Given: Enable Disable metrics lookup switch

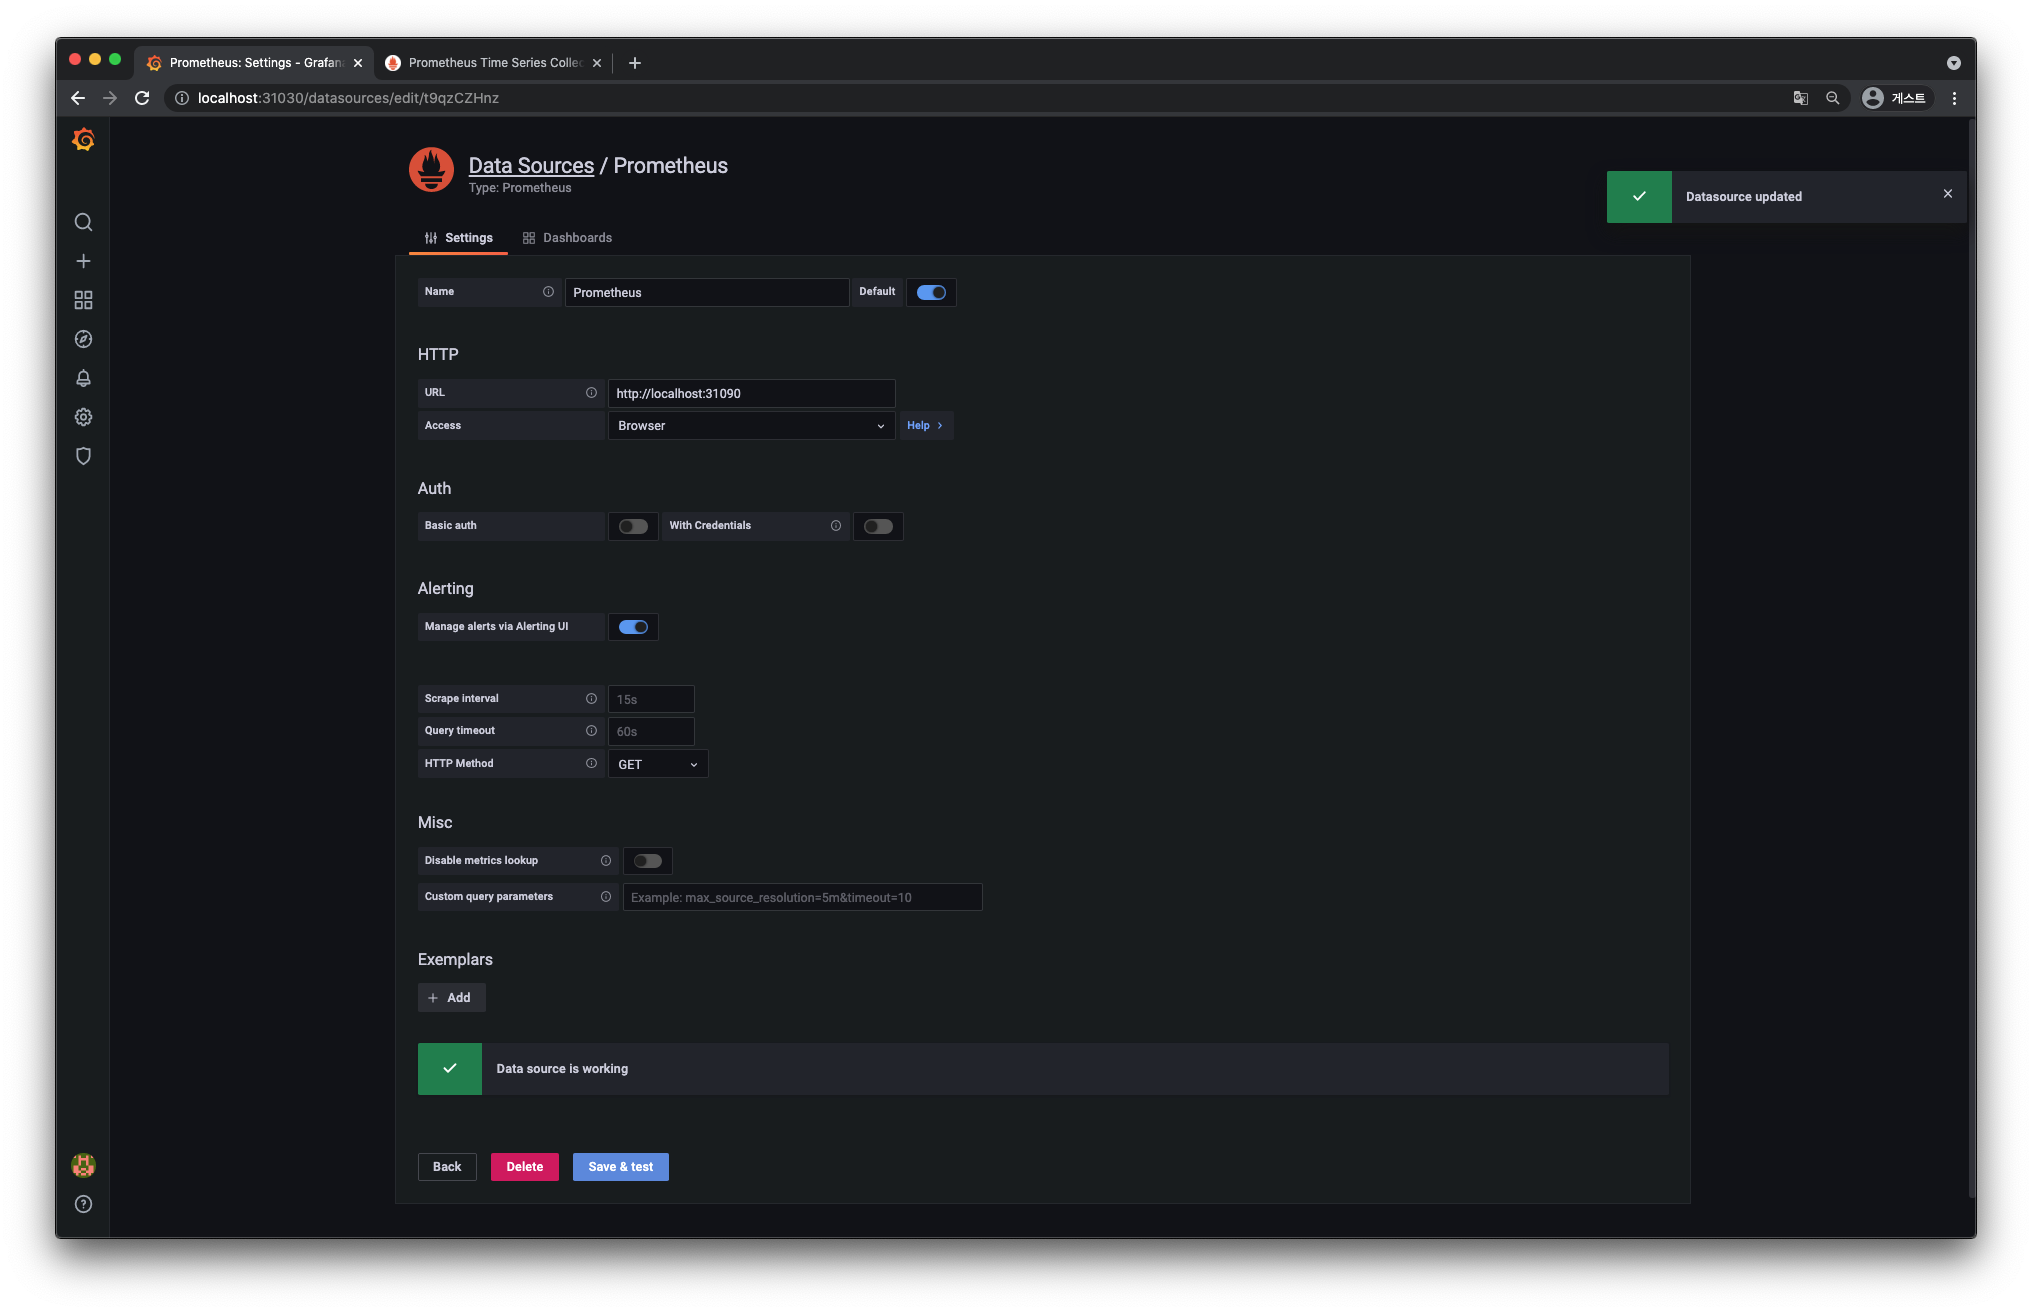Looking at the screenshot, I should (647, 861).
